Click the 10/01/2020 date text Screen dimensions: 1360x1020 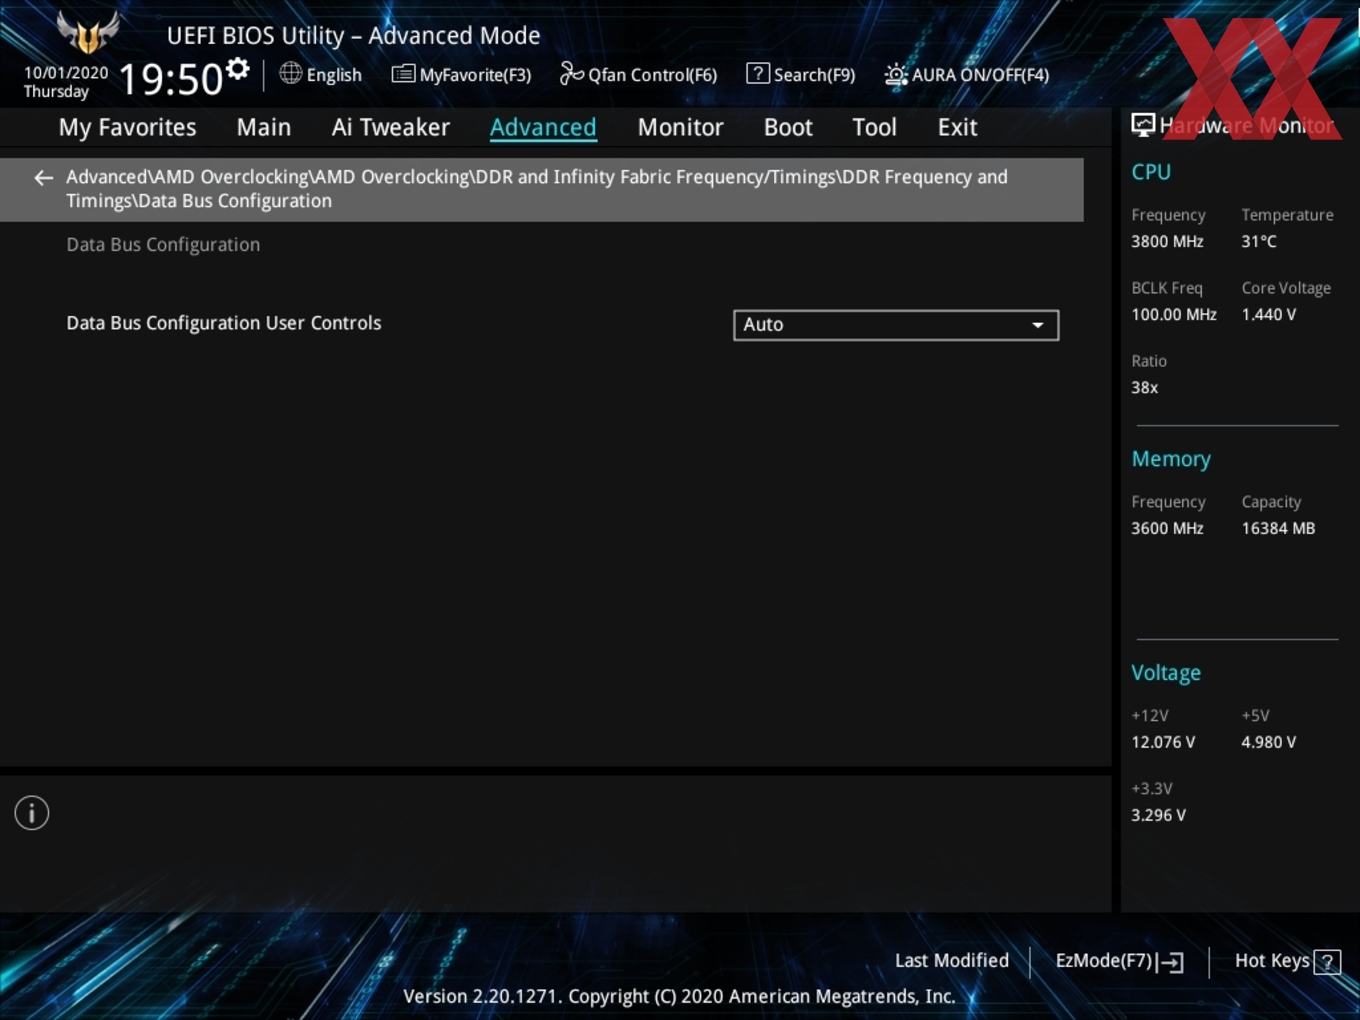point(66,73)
